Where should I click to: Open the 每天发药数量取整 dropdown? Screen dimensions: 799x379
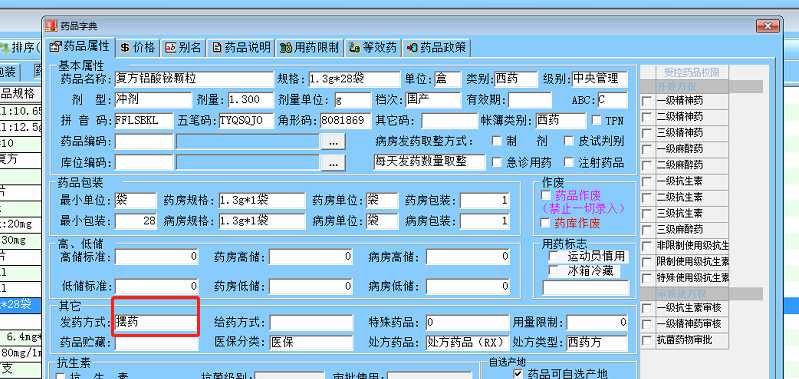[x=429, y=162]
